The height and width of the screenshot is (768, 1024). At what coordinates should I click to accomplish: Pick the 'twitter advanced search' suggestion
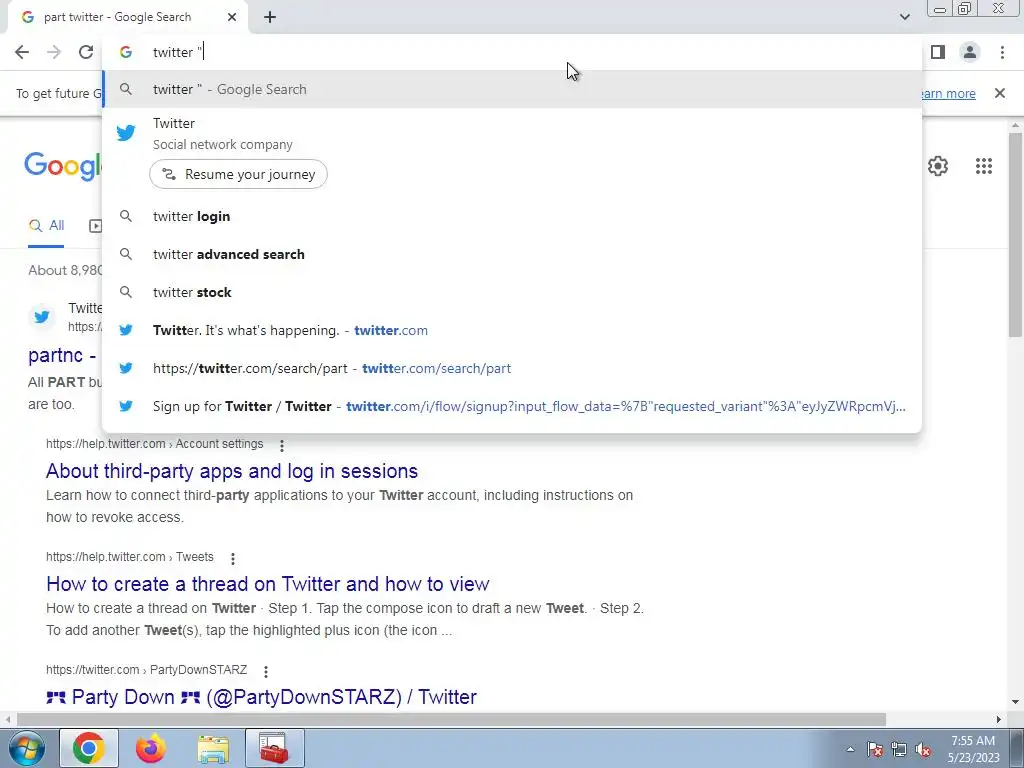pyautogui.click(x=512, y=254)
